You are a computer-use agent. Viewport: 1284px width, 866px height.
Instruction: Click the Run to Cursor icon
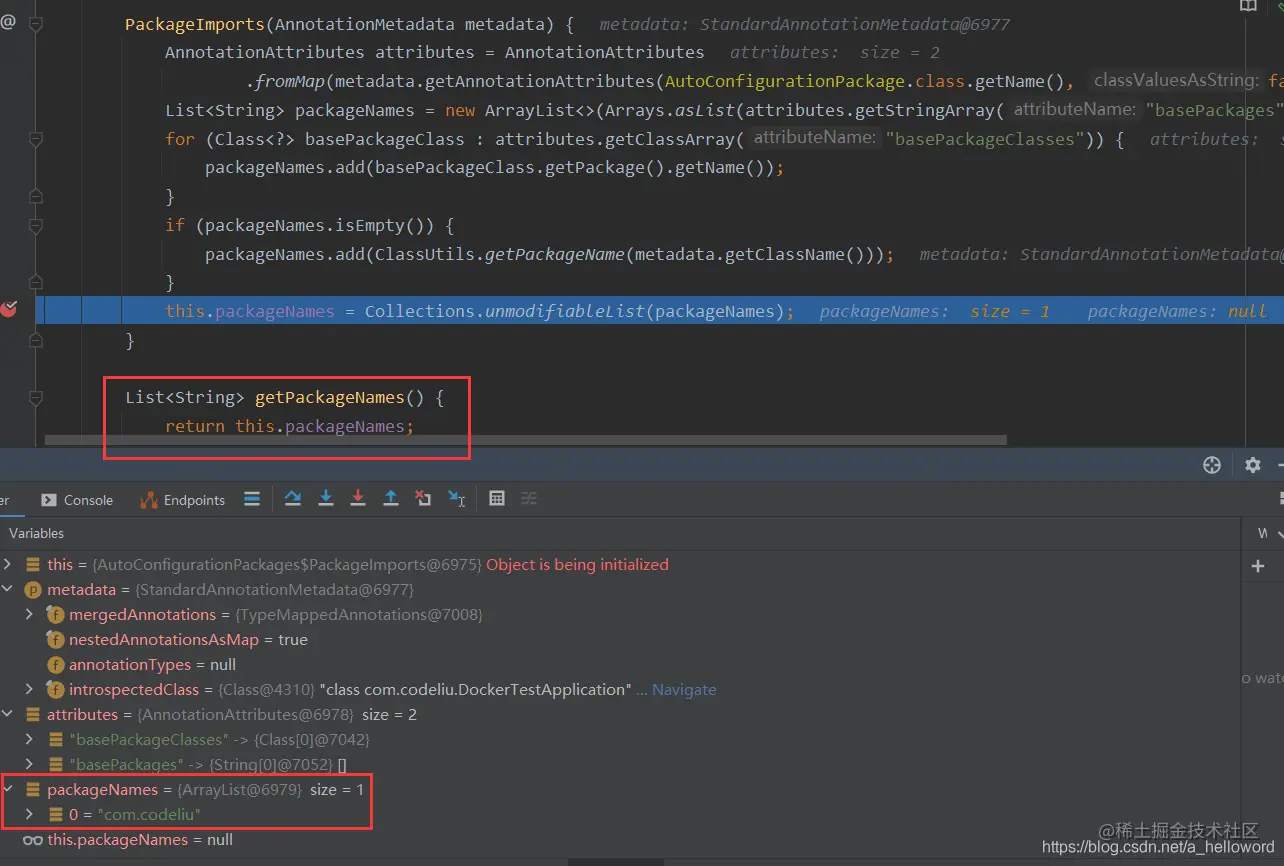point(456,498)
